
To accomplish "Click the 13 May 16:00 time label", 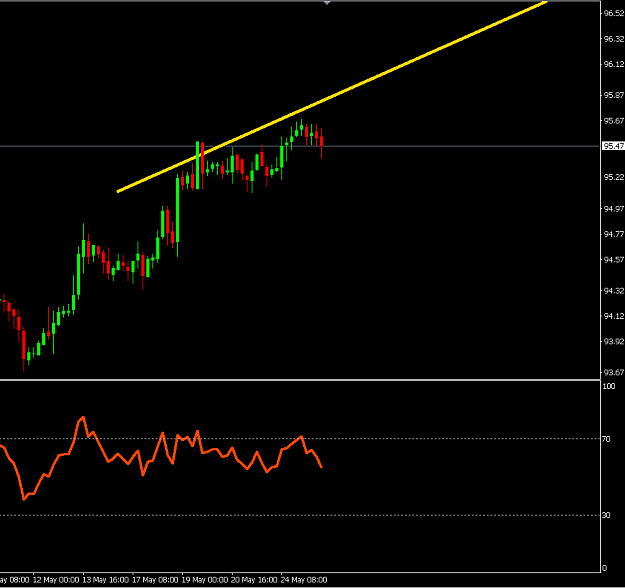I will coord(106,580).
